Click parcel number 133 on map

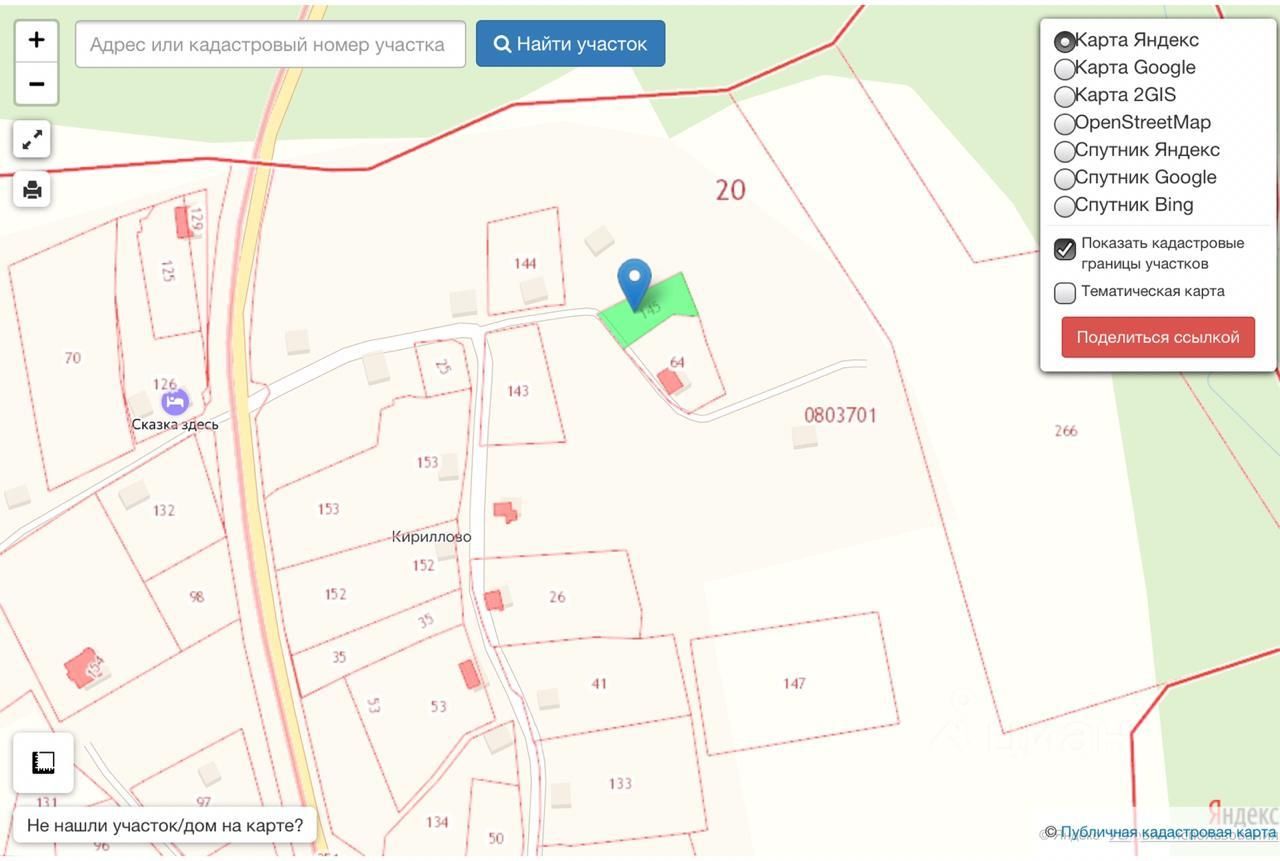pos(620,783)
